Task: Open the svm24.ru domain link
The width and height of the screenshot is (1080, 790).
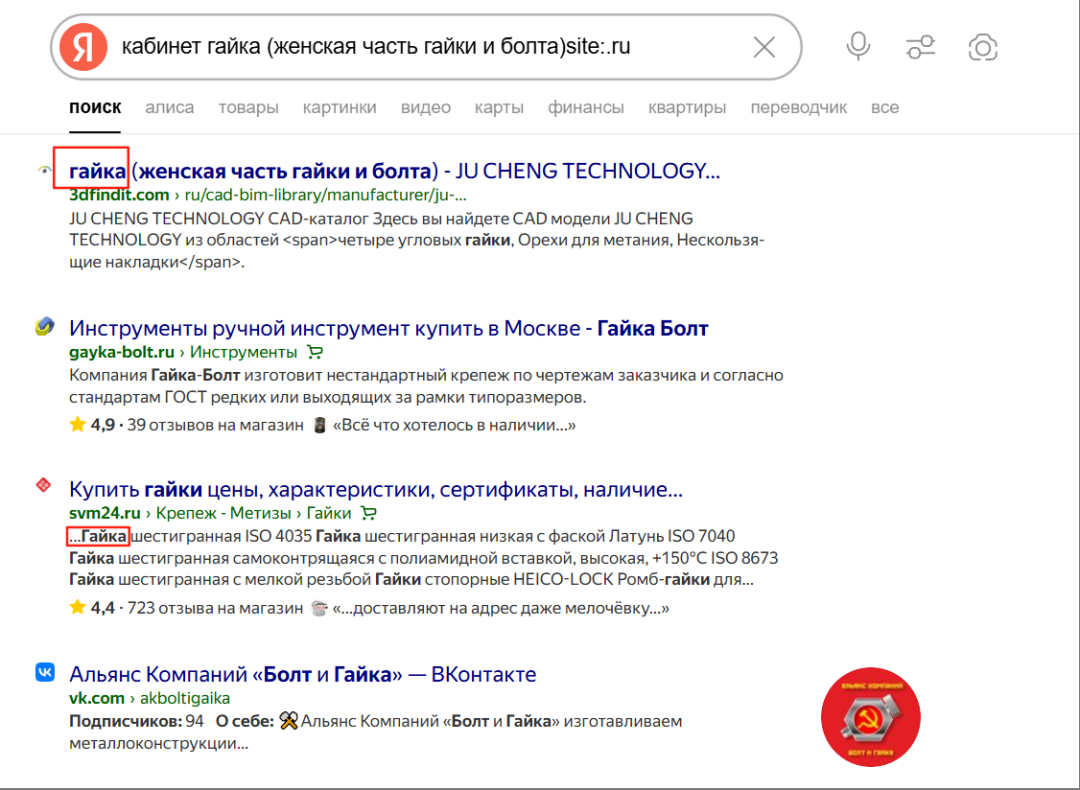Action: click(x=105, y=513)
